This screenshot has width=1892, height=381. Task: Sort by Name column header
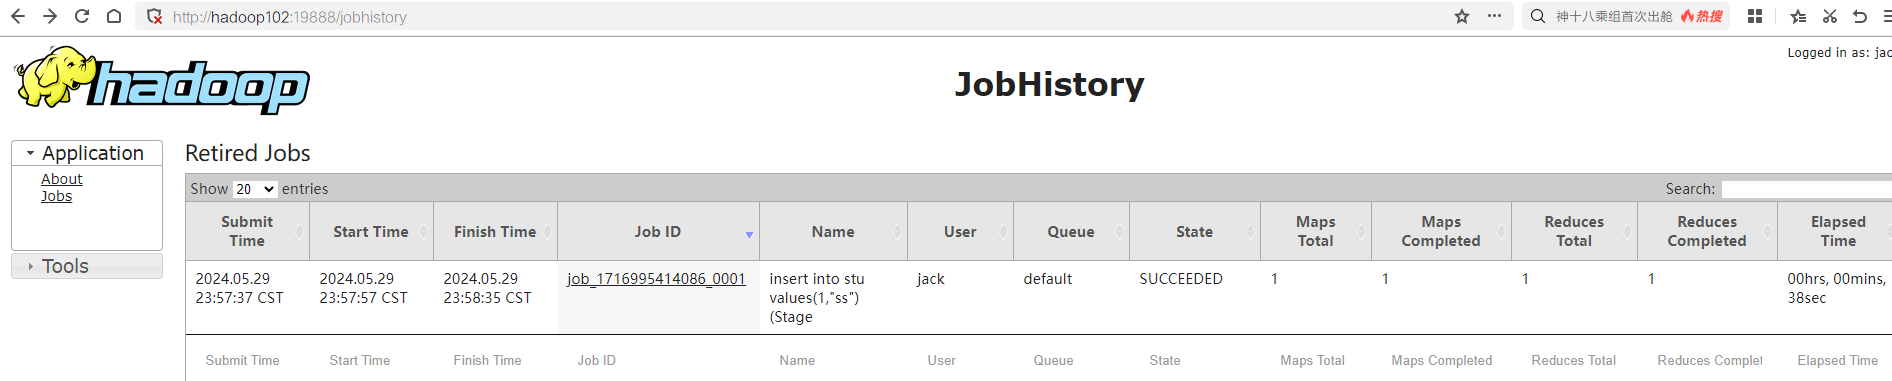[x=833, y=231]
